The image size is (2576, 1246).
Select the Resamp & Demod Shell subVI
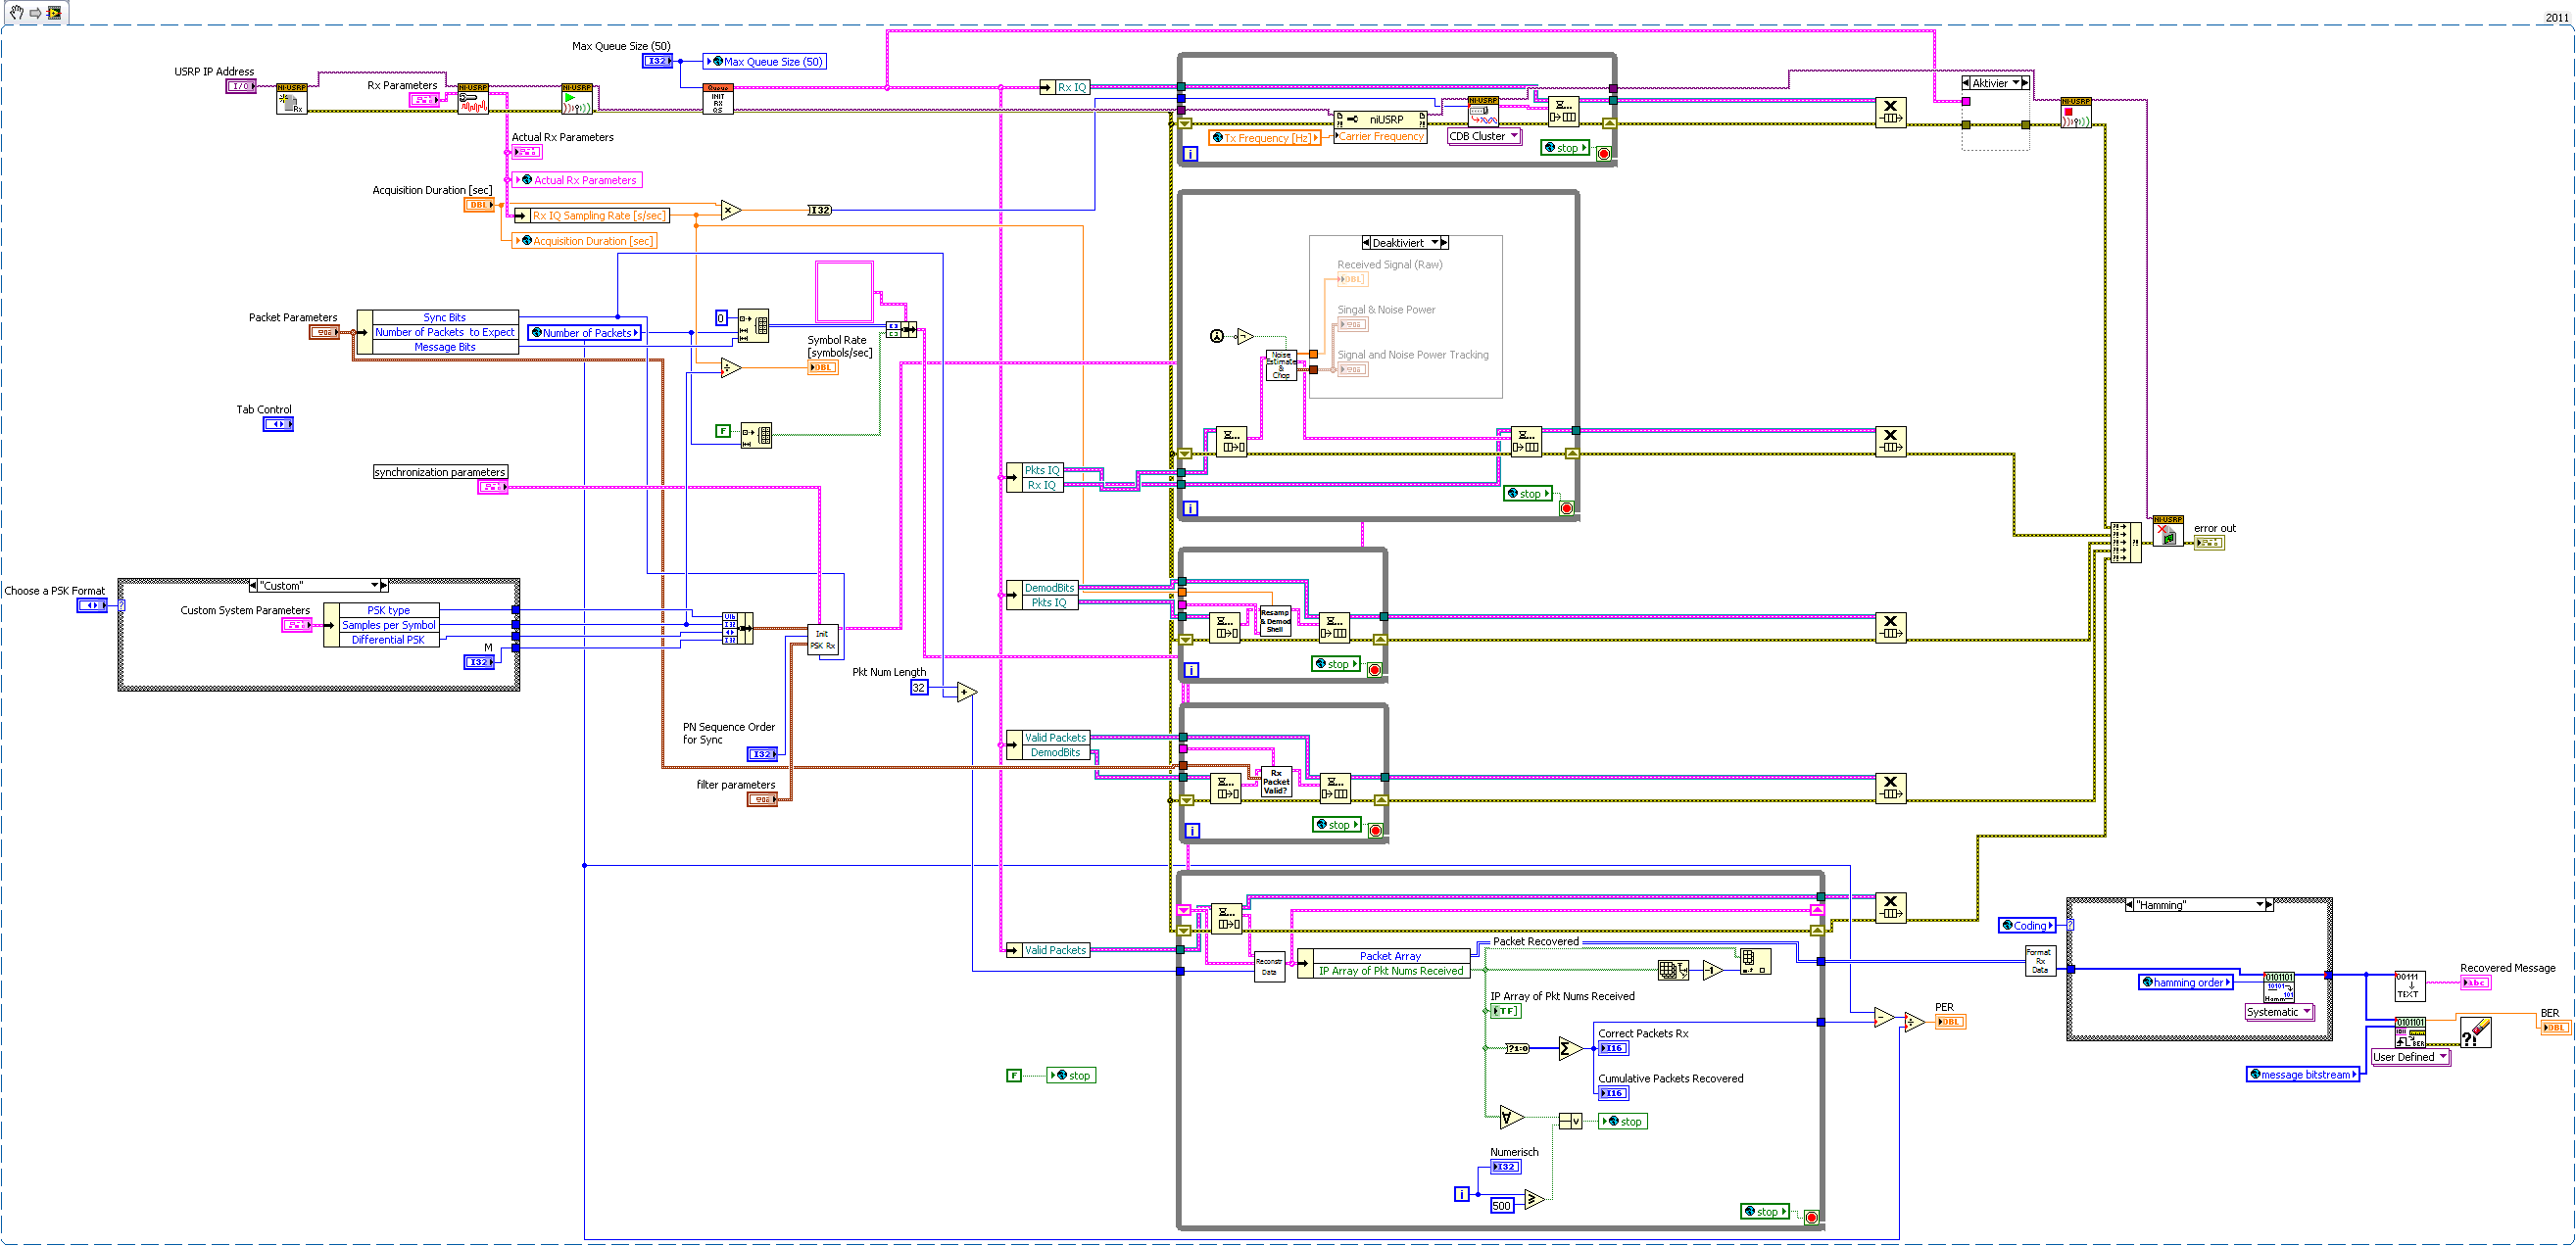pos(1275,621)
